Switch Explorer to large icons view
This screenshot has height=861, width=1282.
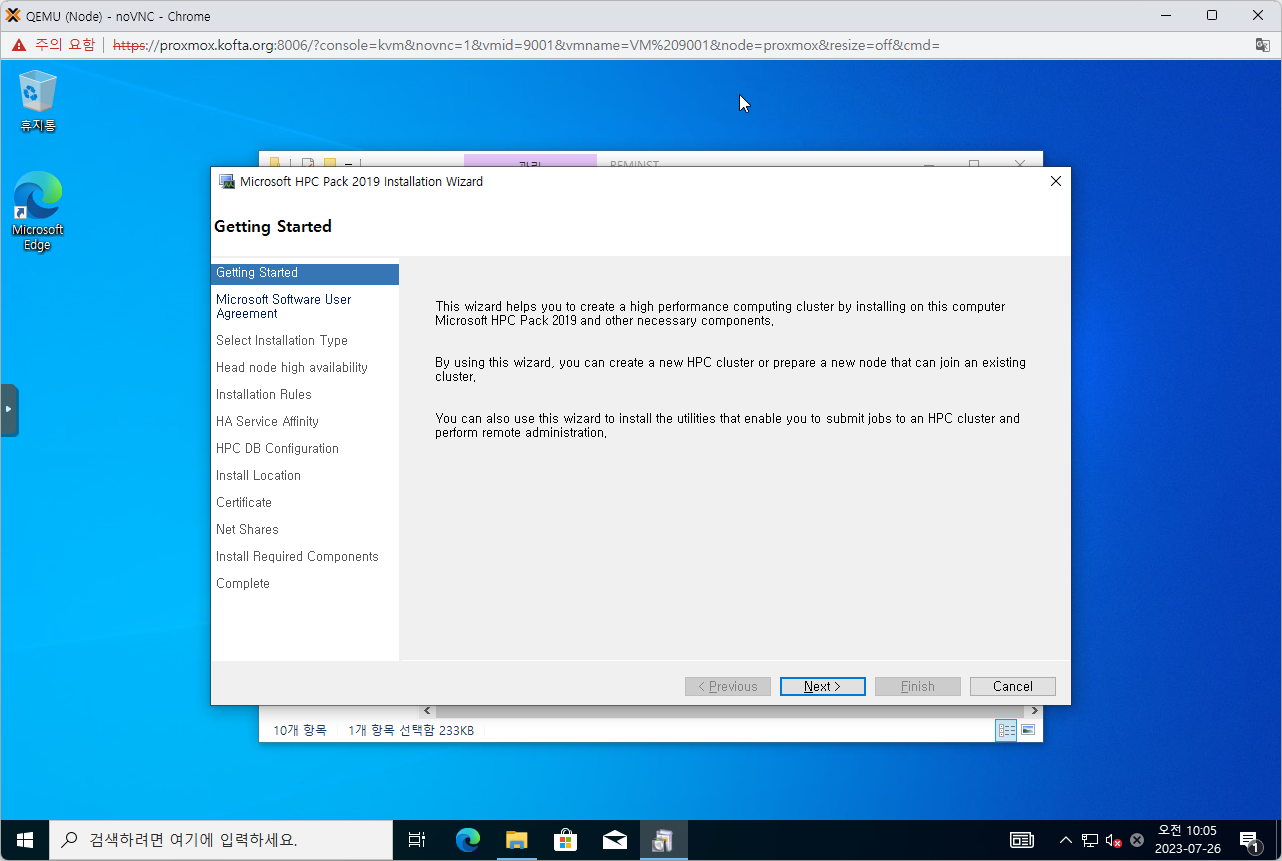1027,730
